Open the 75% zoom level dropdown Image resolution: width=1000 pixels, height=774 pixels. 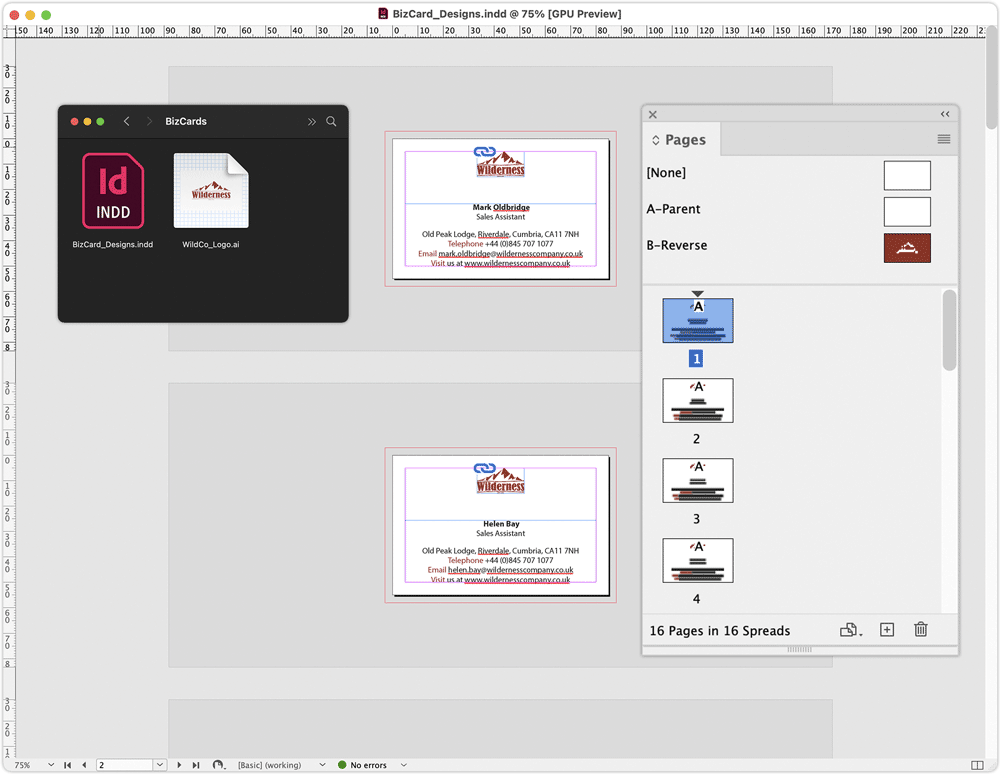coord(50,765)
